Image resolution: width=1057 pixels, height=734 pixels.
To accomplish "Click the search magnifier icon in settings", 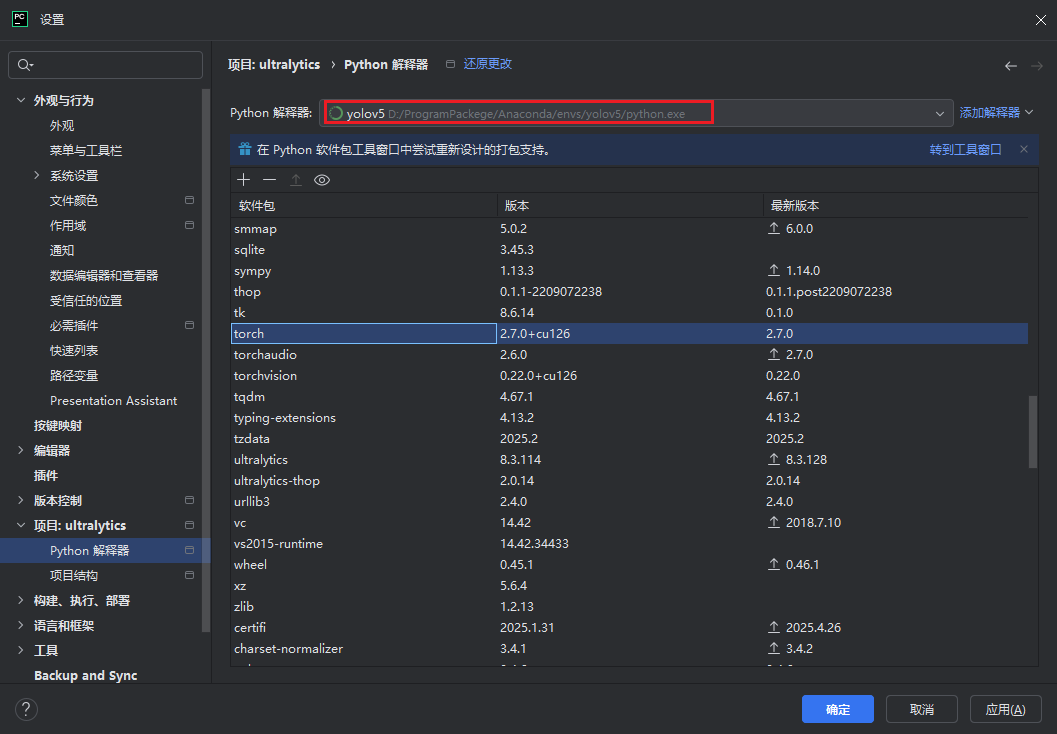I will click(25, 65).
